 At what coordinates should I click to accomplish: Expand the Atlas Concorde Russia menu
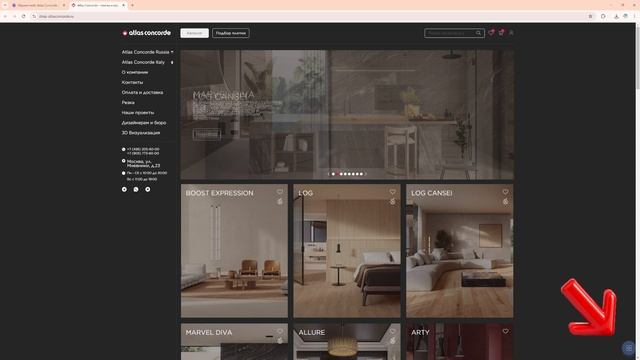point(147,52)
